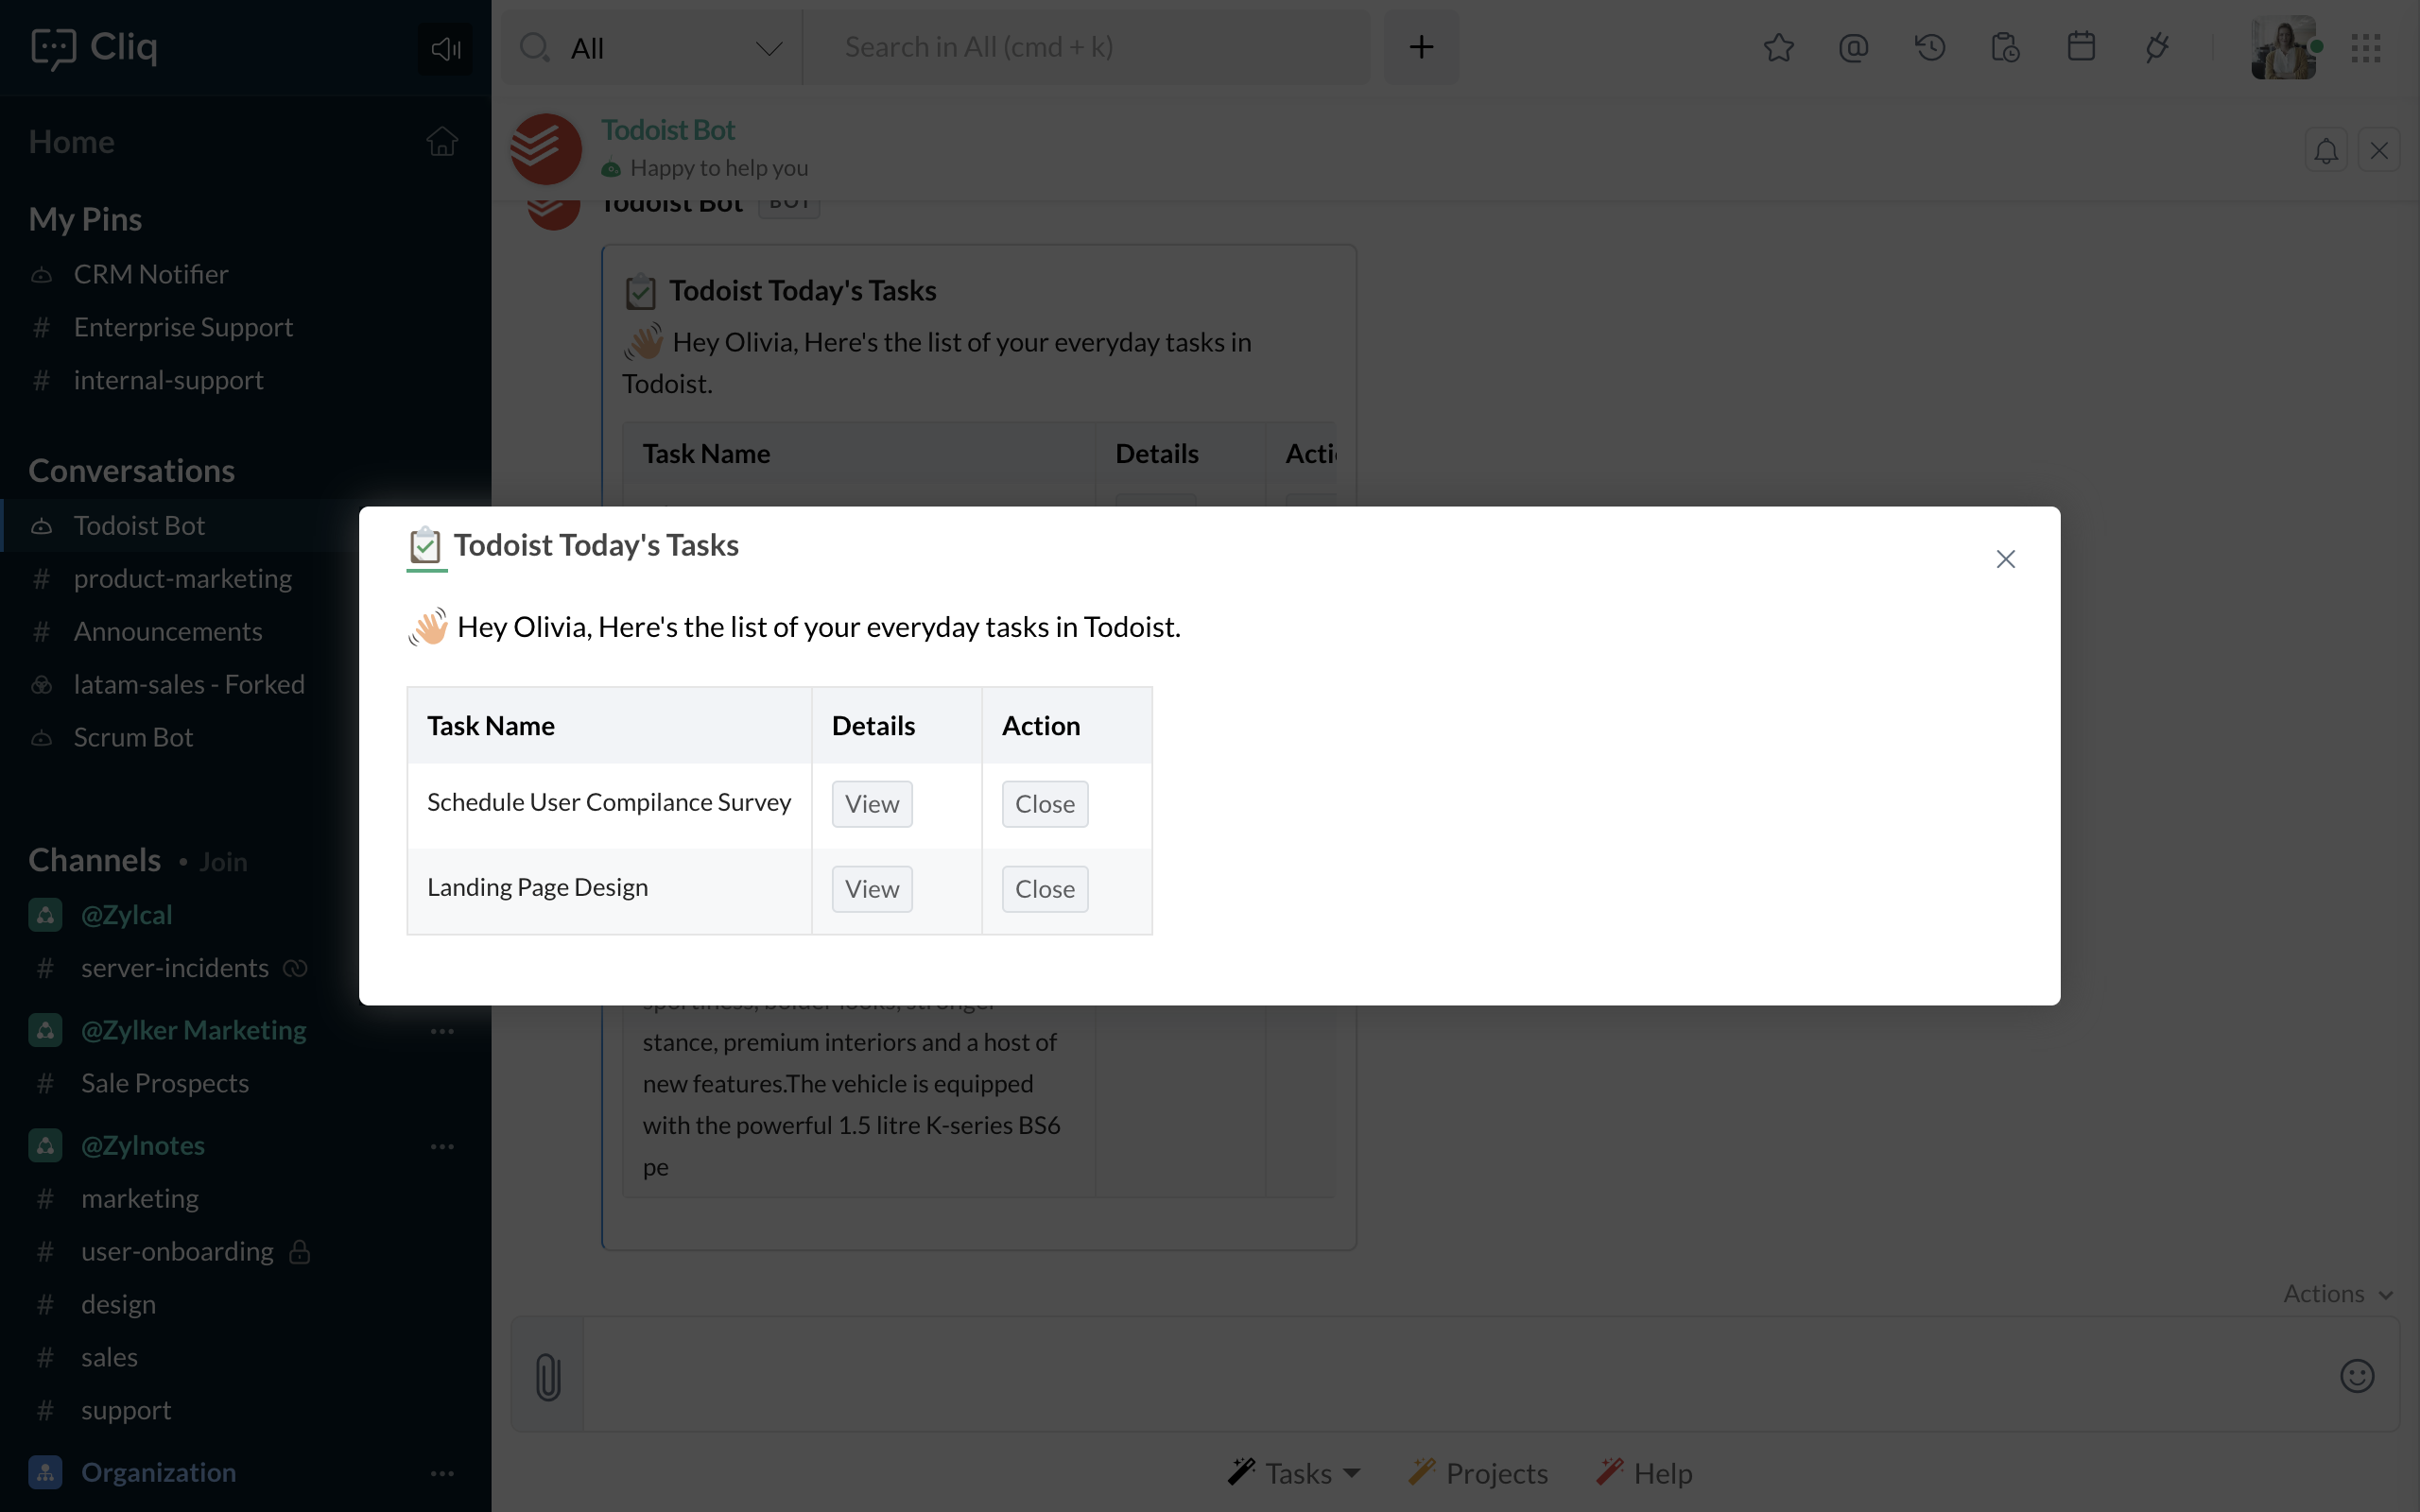Viewport: 2420px width, 1512px height.
Task: Open the reminders clipboard-clock icon
Action: (2005, 47)
